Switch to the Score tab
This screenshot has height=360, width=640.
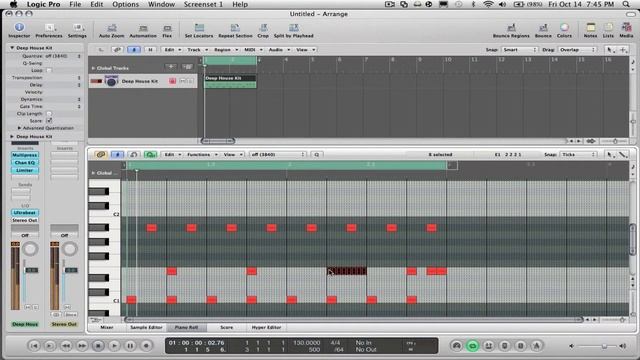tap(227, 327)
